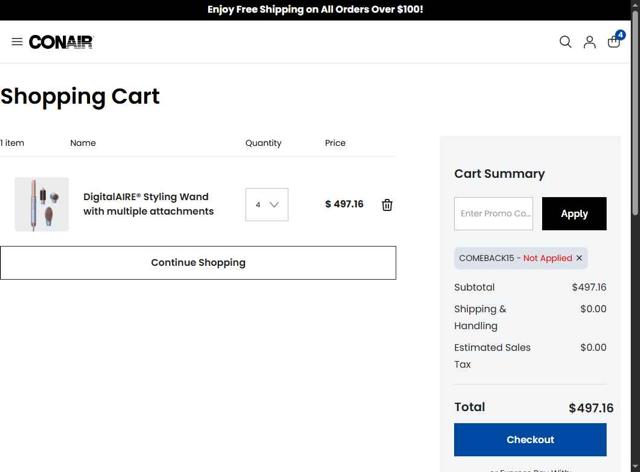The height and width of the screenshot is (472, 640).
Task: Click the Not Applied status text
Action: (547, 258)
